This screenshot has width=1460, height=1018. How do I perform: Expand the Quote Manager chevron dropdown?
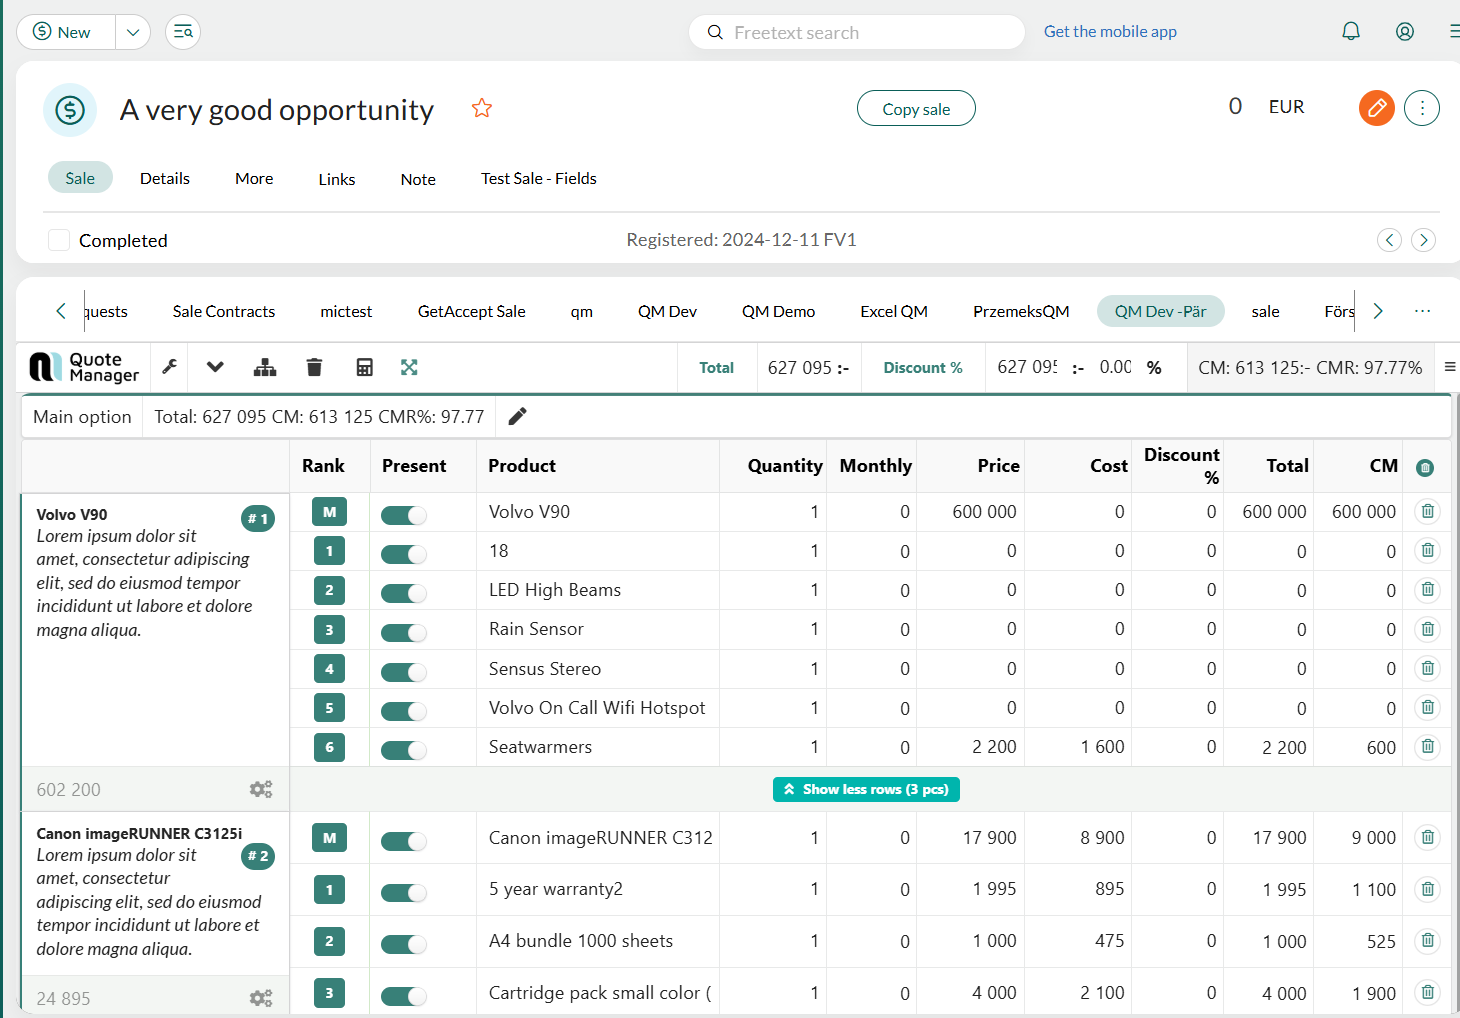coord(215,367)
